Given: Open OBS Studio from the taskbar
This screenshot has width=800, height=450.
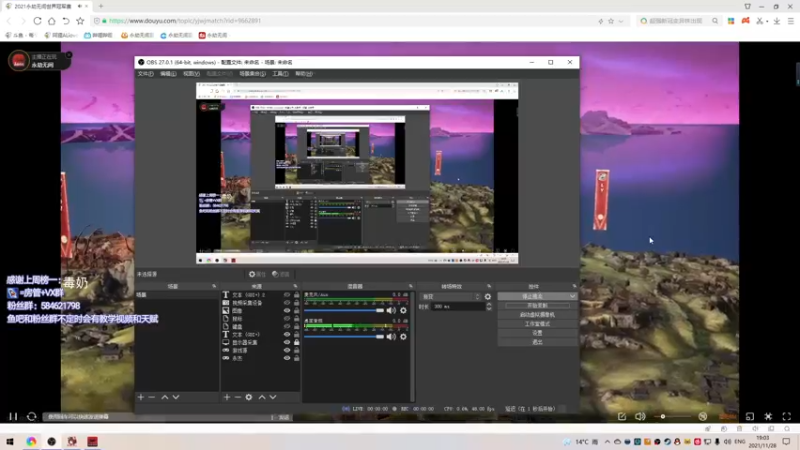Looking at the screenshot, I should [x=52, y=441].
